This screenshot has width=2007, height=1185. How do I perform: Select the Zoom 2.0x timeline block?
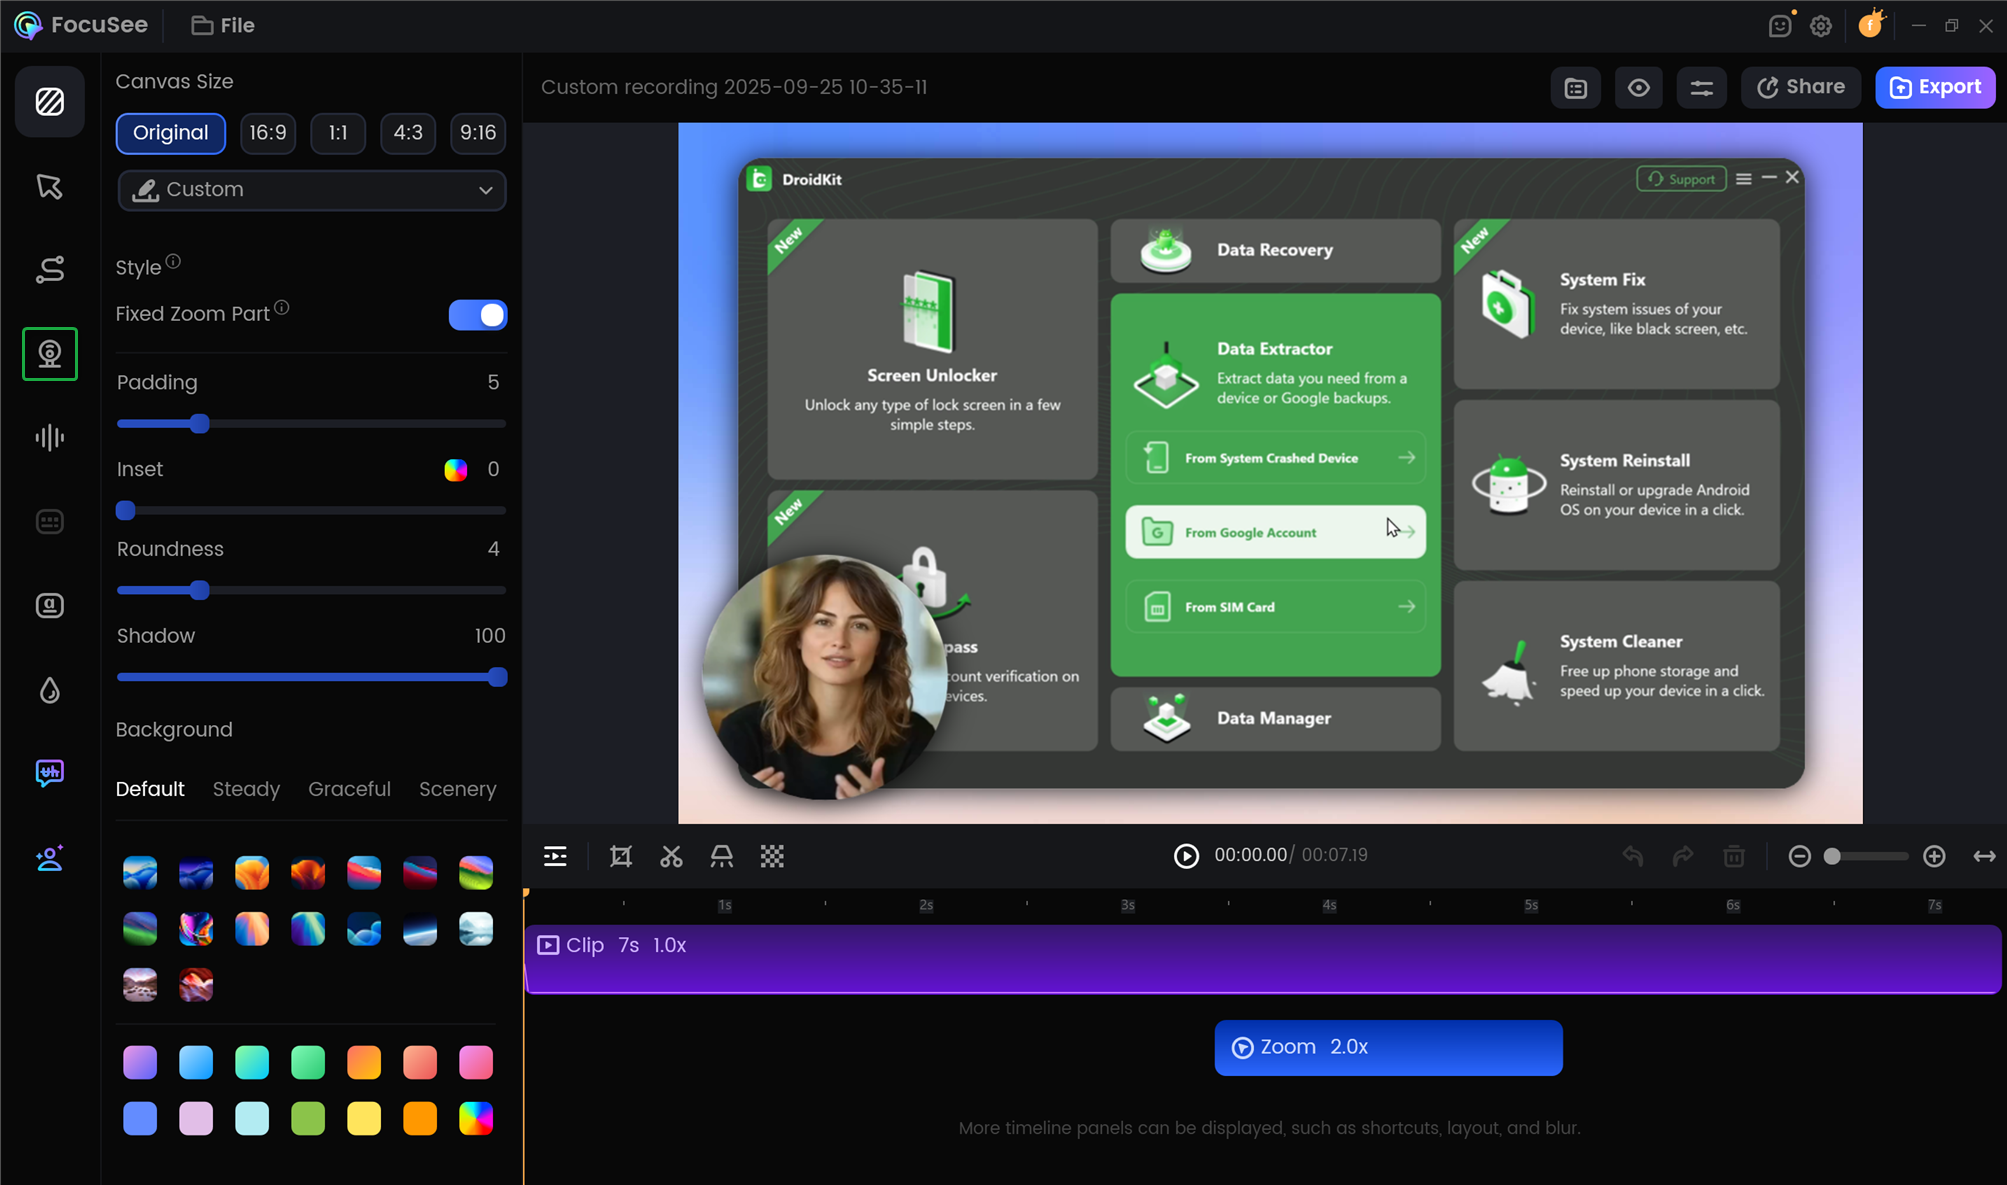point(1388,1047)
